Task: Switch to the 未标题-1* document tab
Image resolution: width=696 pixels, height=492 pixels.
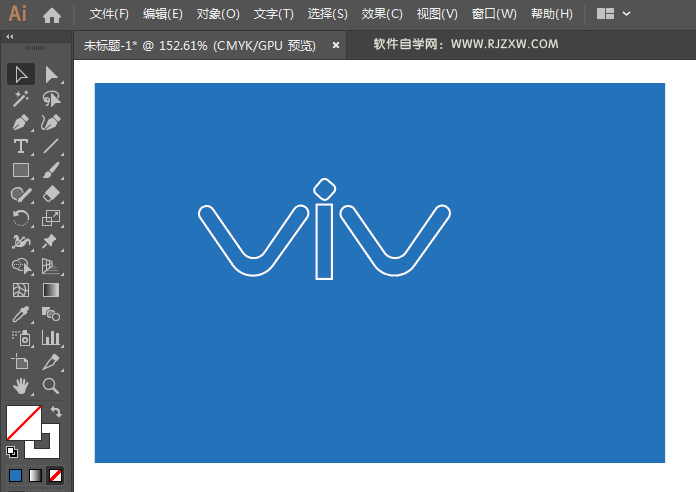Action: [200, 45]
